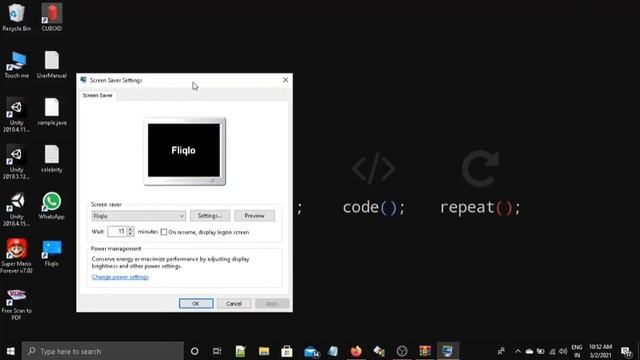Open the notification center icon
Screen dimensions: 640x360
click(626, 351)
